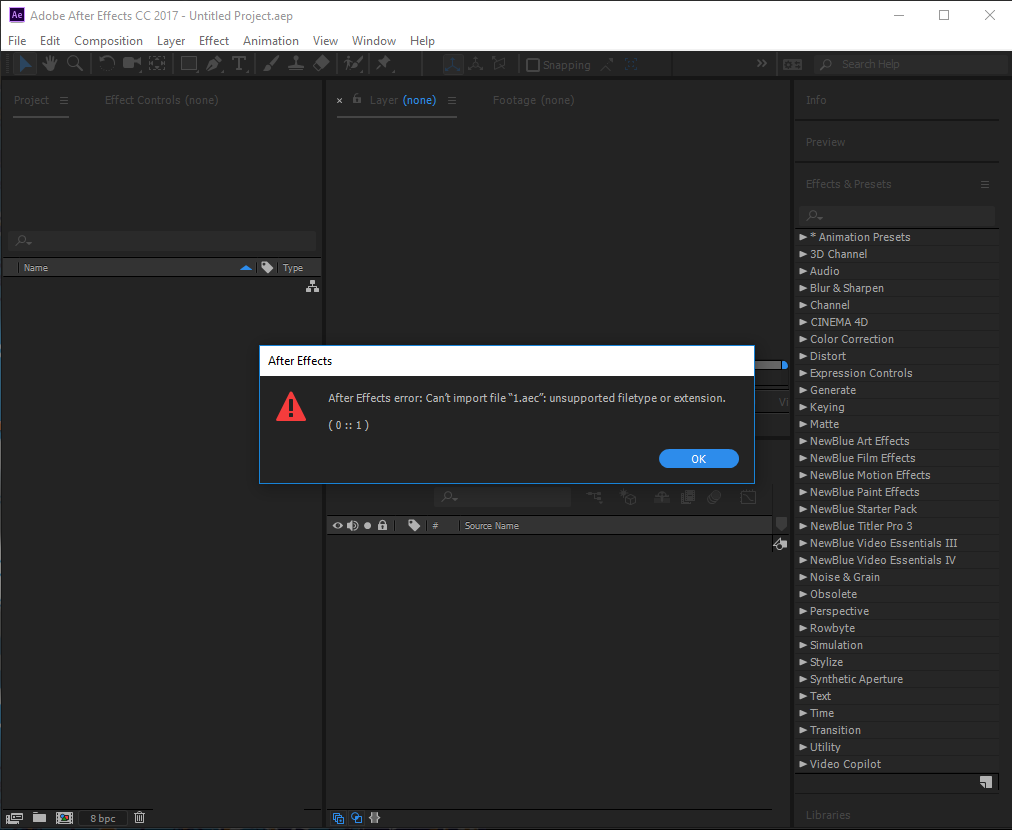This screenshot has height=830, width=1012.
Task: Click the Search Help input field
Action: coord(913,64)
